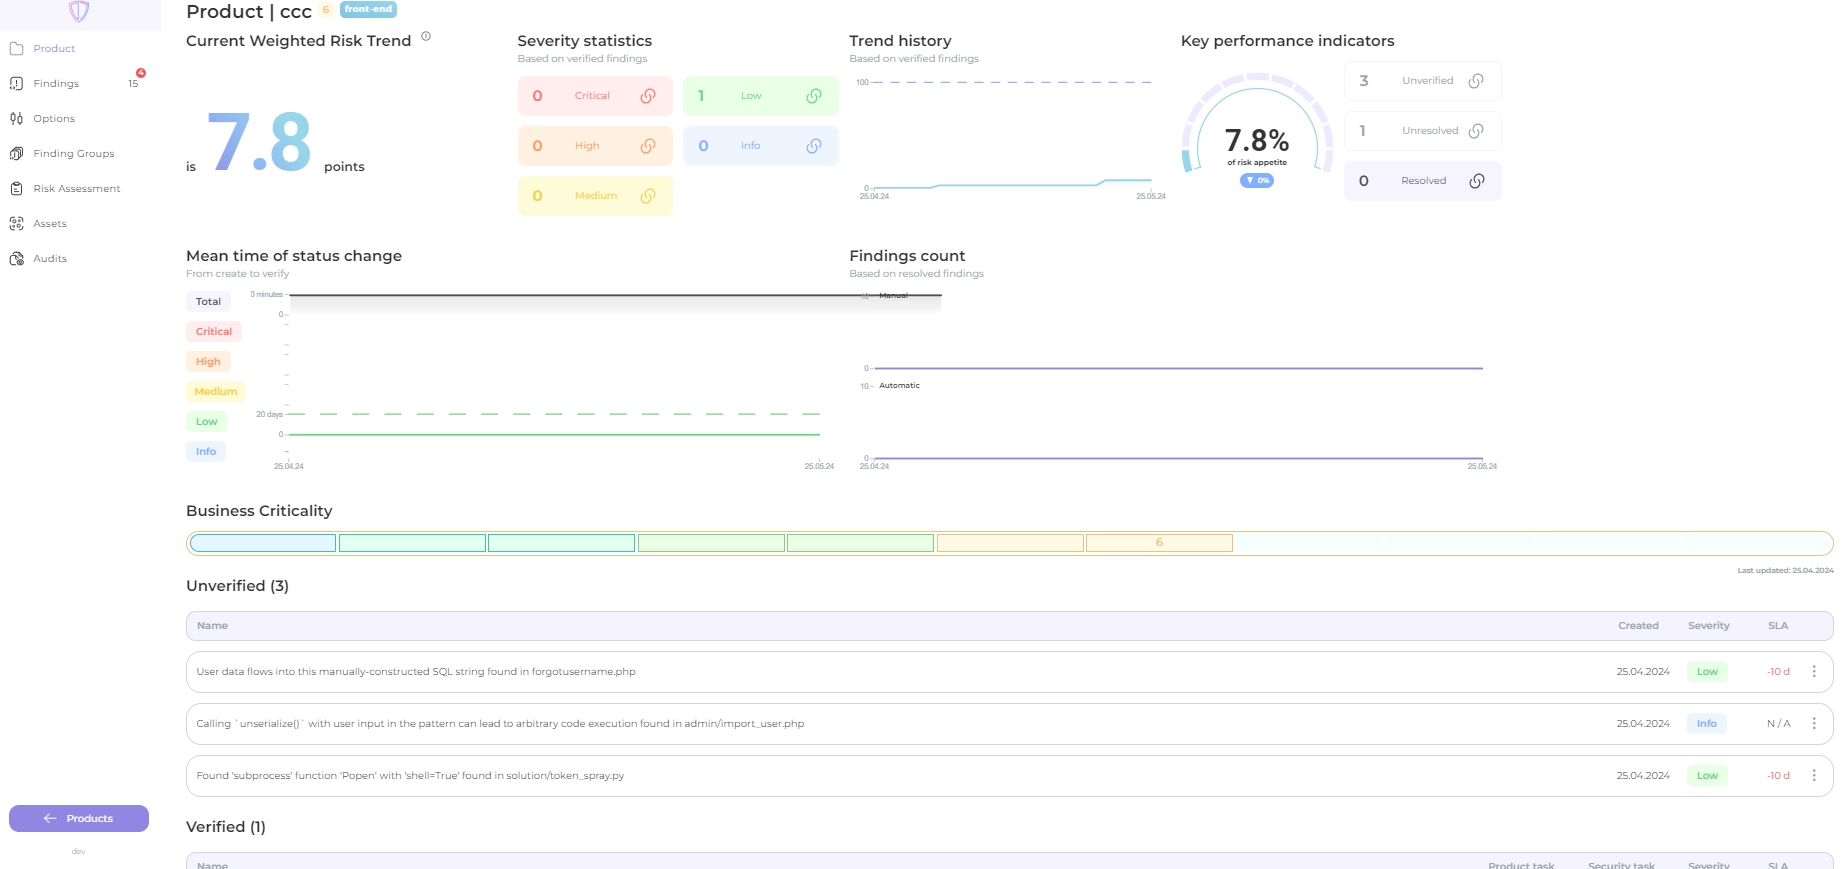Toggle the Medium series filter chip
This screenshot has width=1847, height=869.
pos(215,392)
